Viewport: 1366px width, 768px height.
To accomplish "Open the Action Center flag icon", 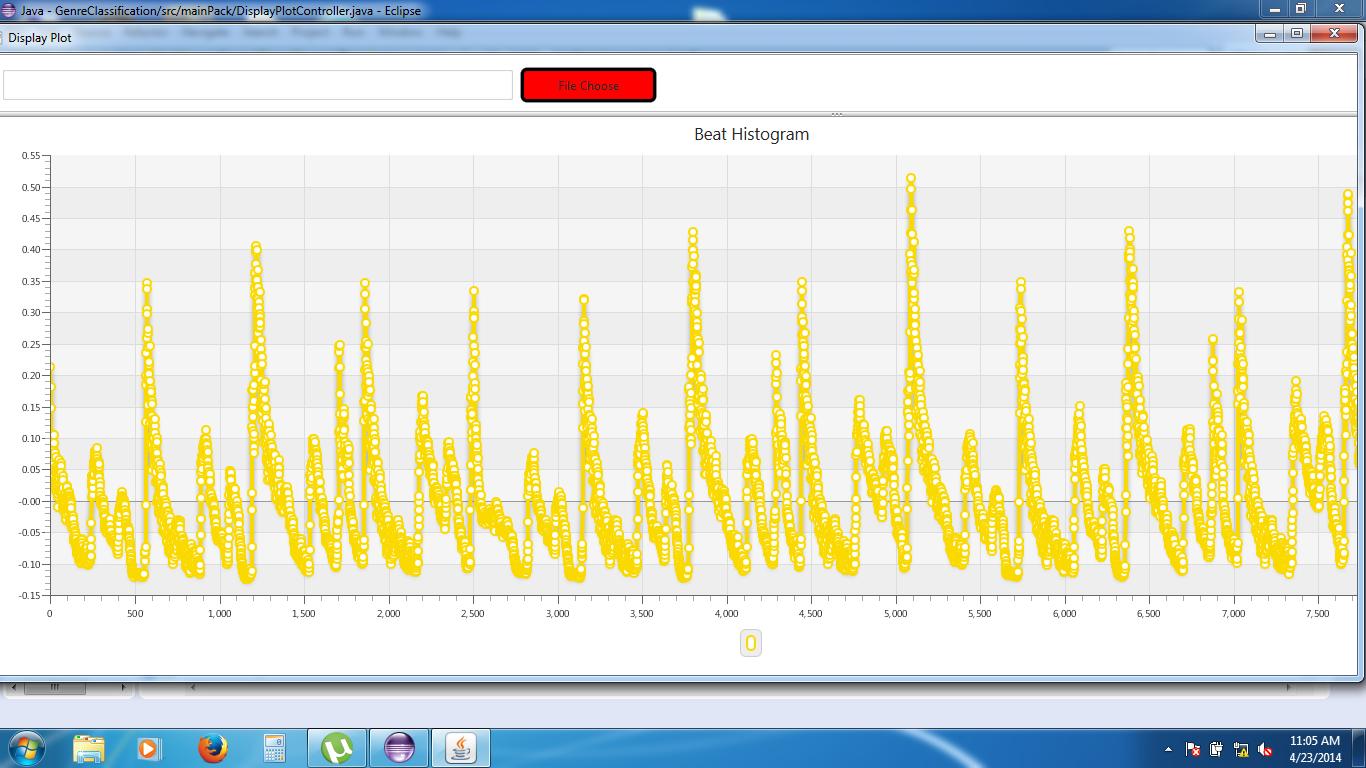I will [x=1193, y=749].
